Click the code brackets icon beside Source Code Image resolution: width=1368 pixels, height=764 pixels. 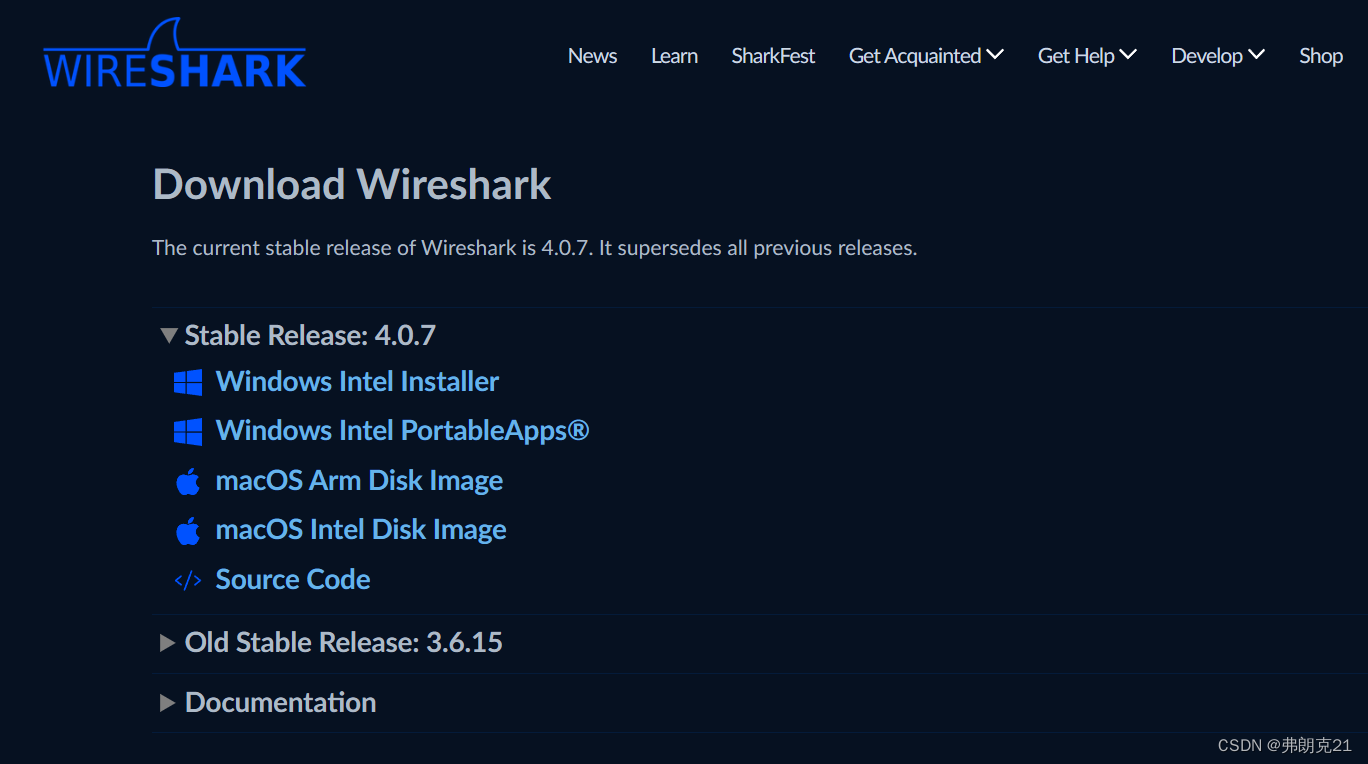[x=188, y=580]
